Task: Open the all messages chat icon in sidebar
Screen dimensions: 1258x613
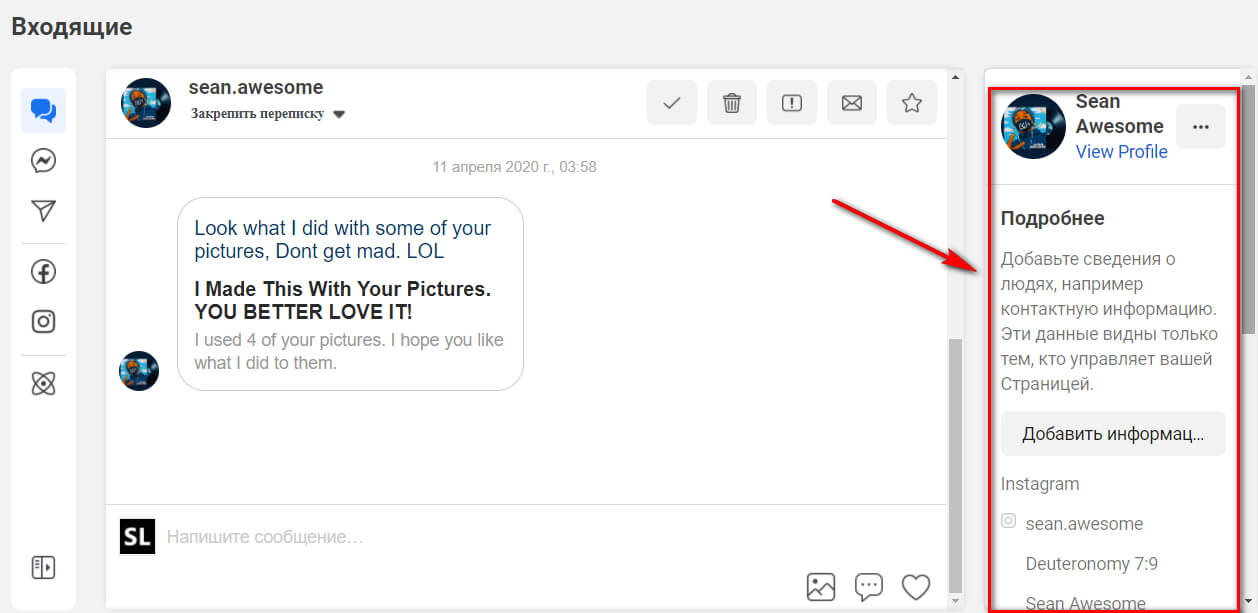Action: point(43,110)
